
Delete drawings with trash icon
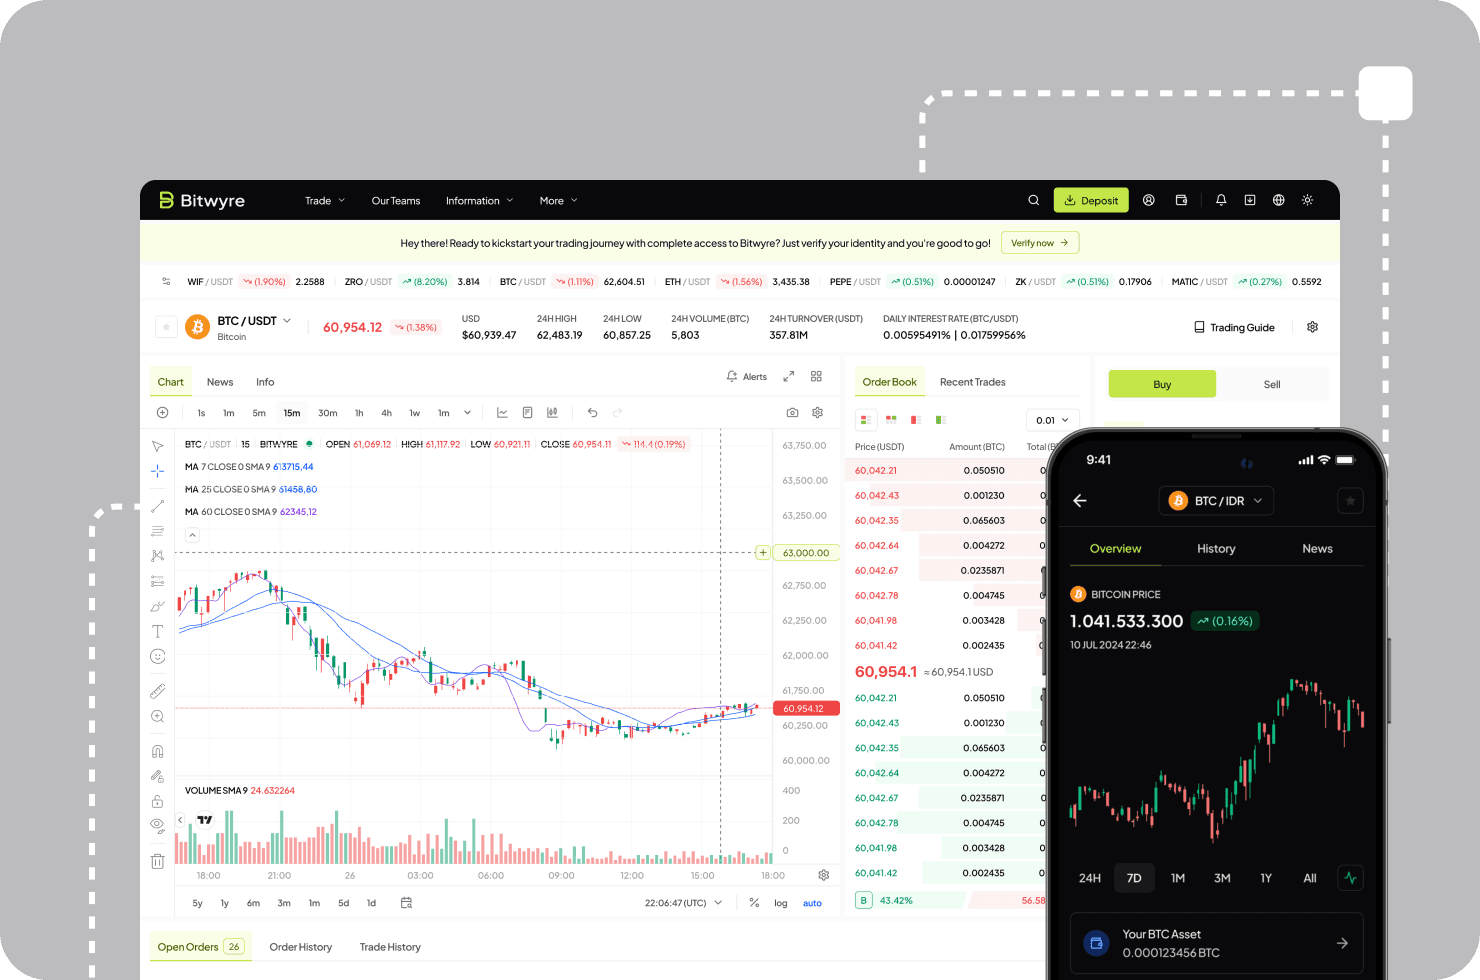point(157,861)
